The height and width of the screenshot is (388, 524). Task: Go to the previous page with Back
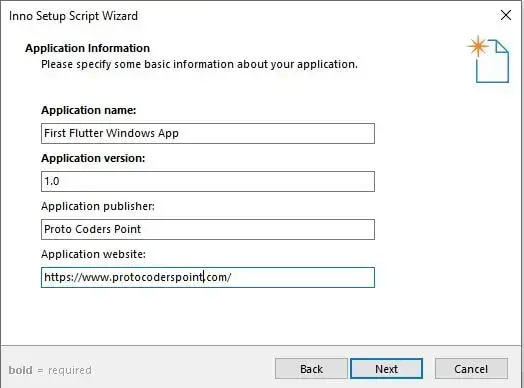(x=311, y=369)
